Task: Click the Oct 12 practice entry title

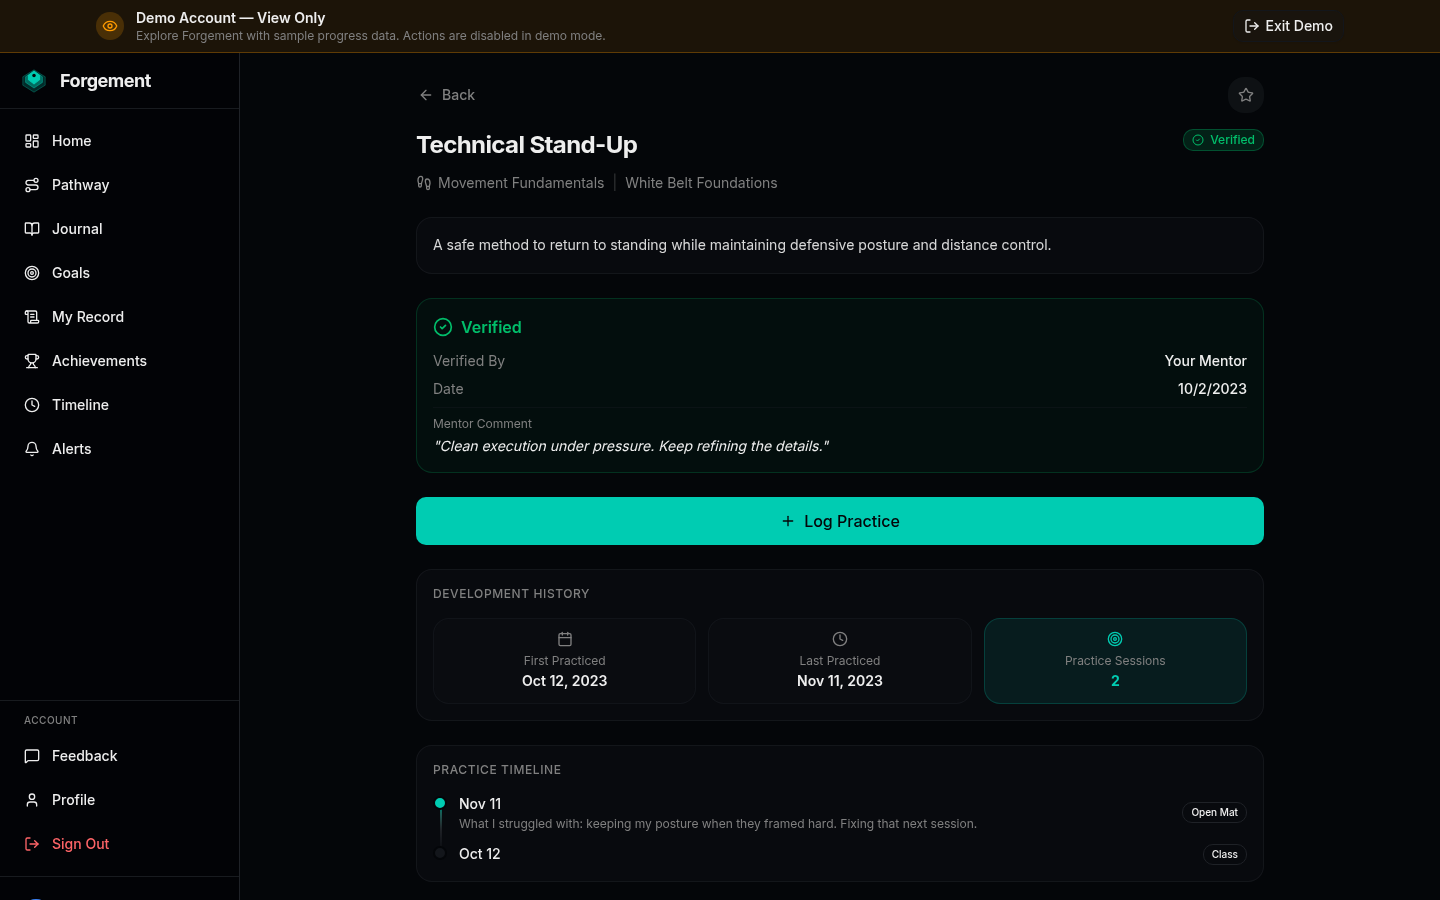Action: 480,854
